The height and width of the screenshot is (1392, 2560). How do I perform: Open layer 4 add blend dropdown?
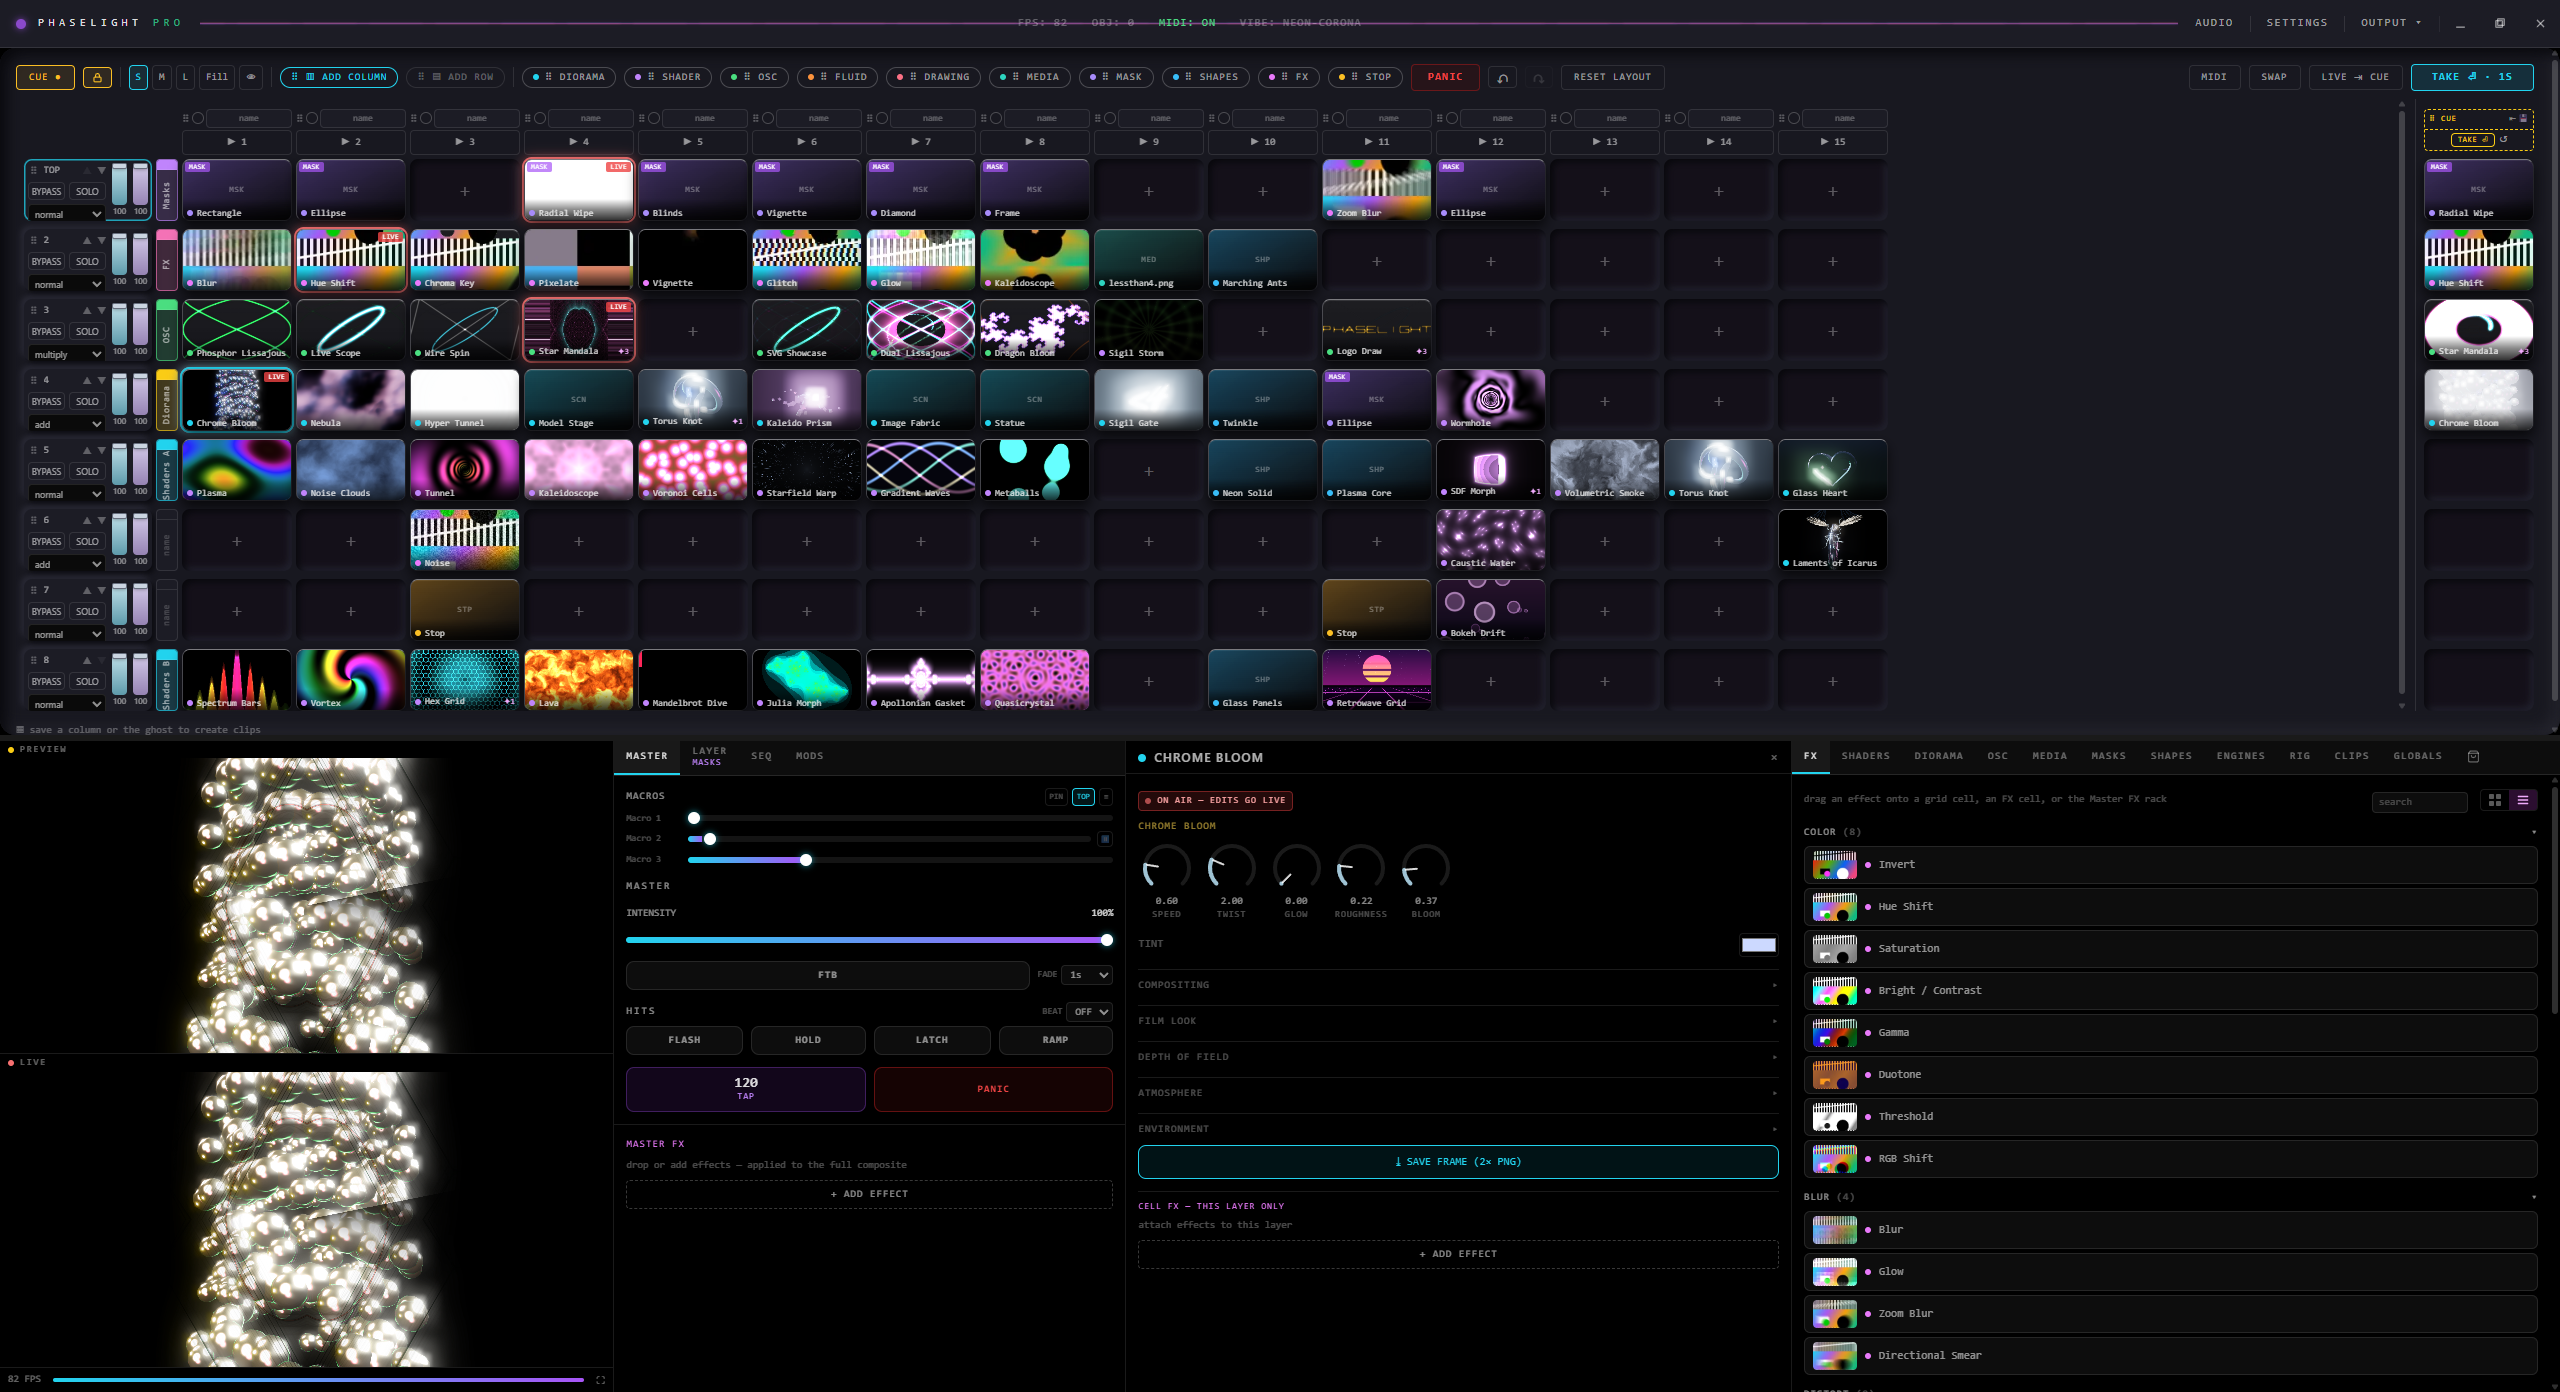pos(66,425)
